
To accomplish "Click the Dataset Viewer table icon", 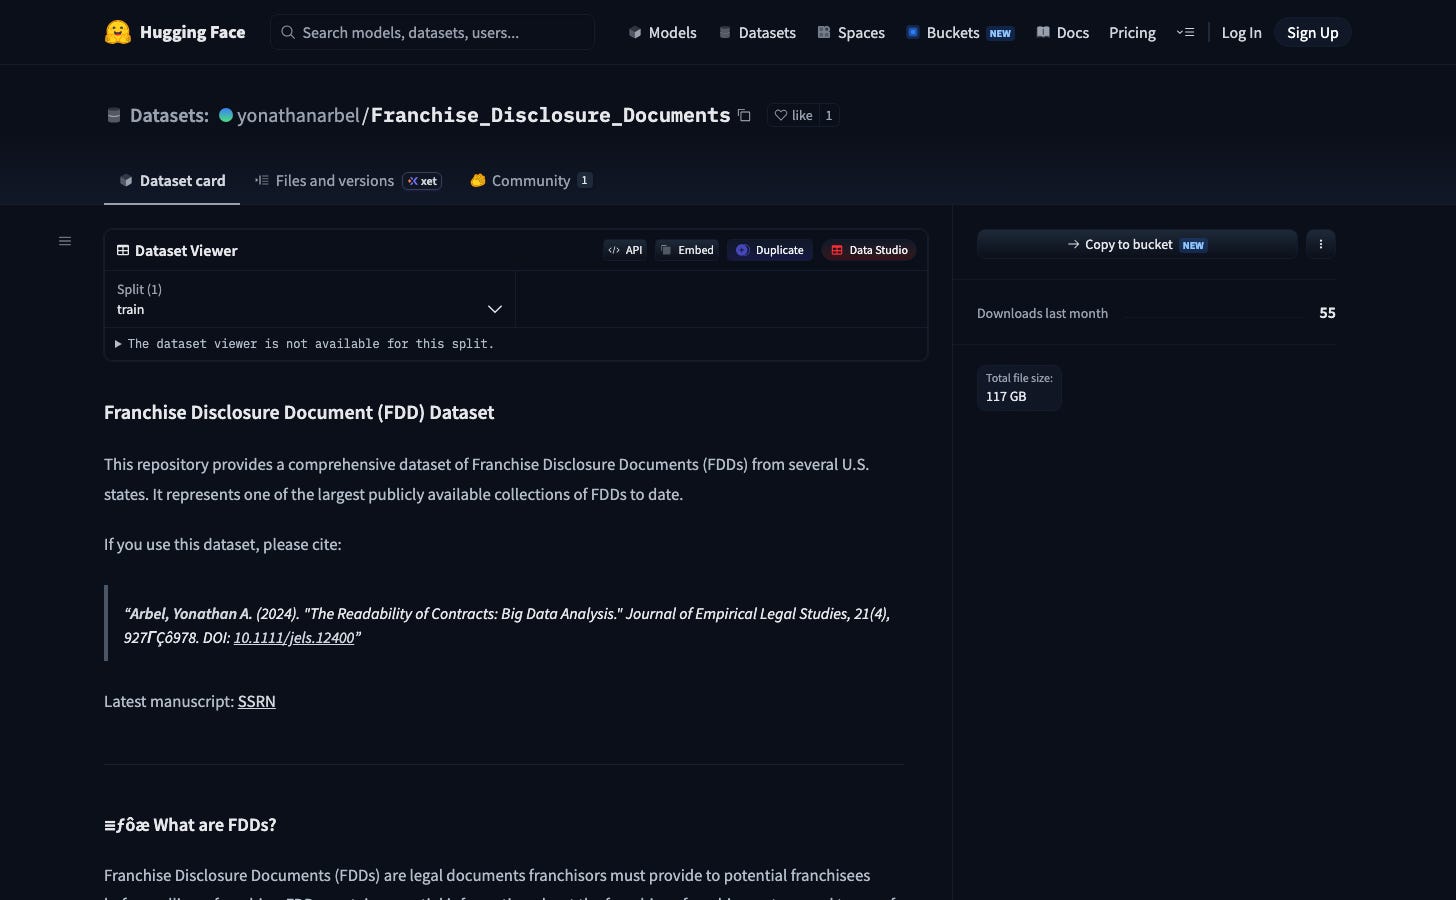I will pos(123,250).
